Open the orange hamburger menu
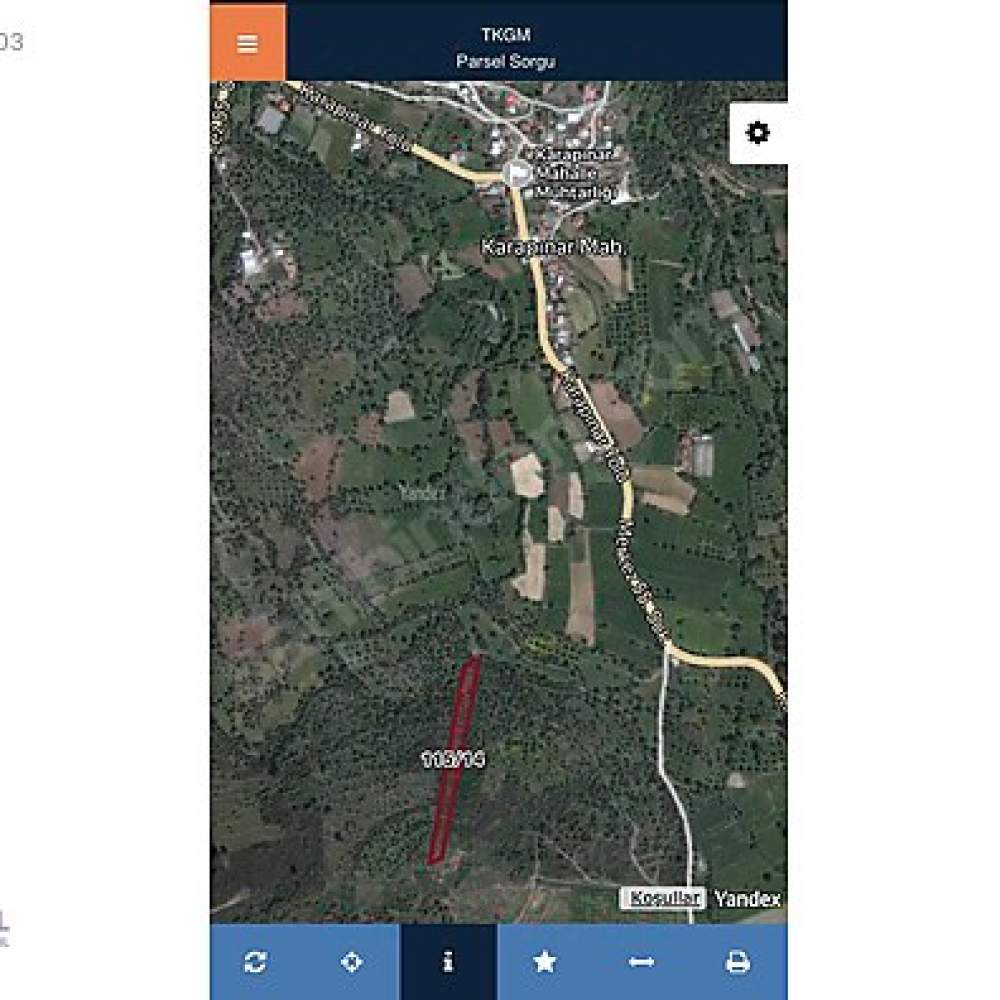 [x=247, y=42]
